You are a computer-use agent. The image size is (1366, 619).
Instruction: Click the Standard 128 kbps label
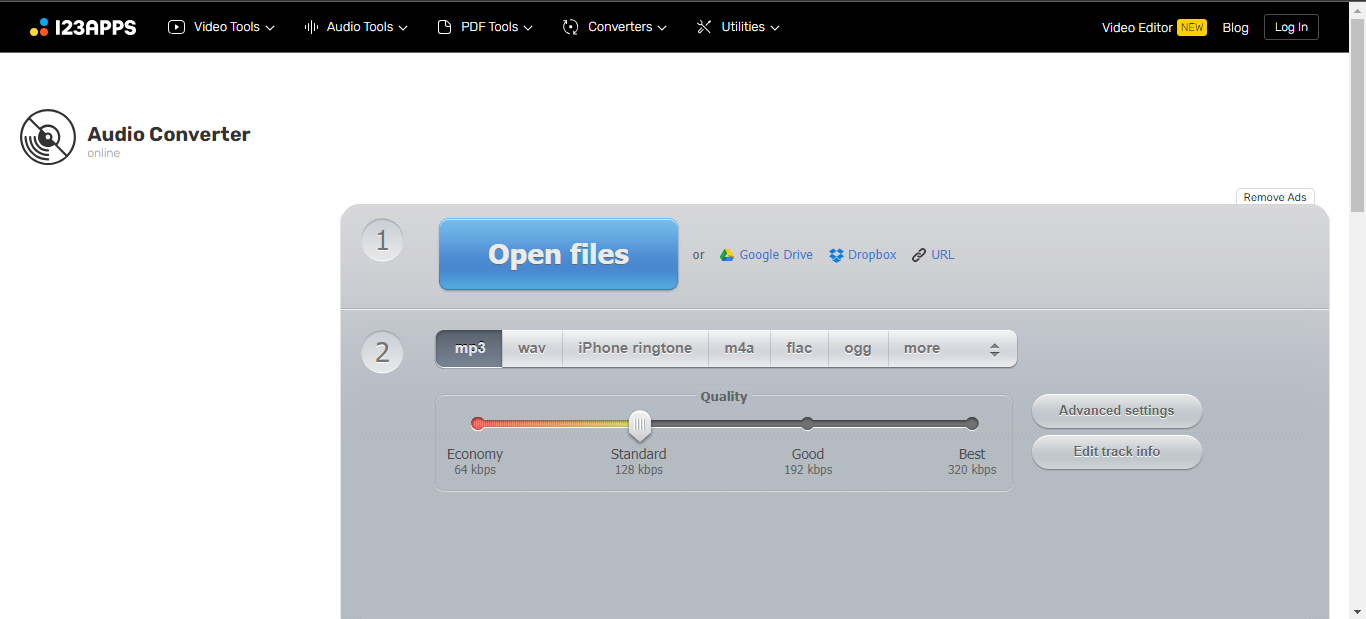(639, 461)
